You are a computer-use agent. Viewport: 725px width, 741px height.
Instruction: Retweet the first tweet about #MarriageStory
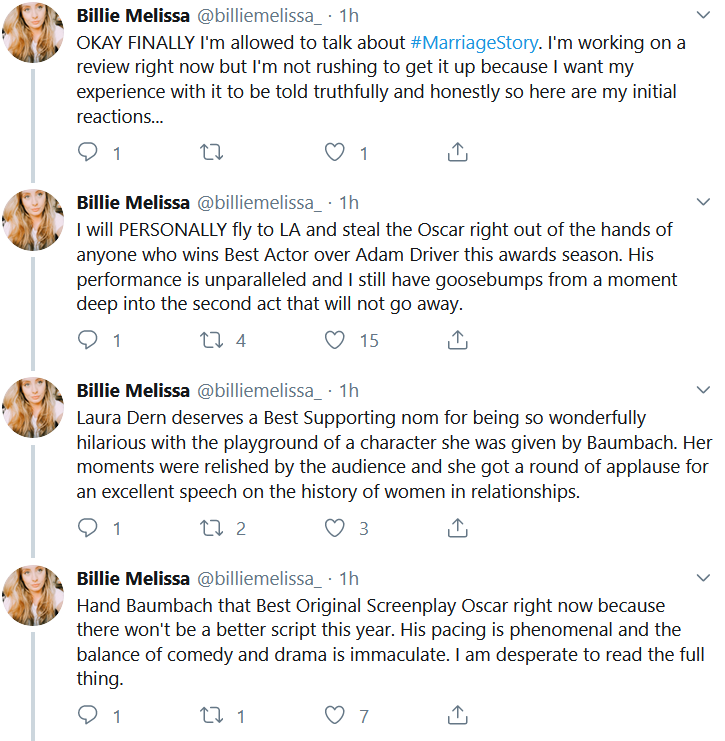click(211, 152)
